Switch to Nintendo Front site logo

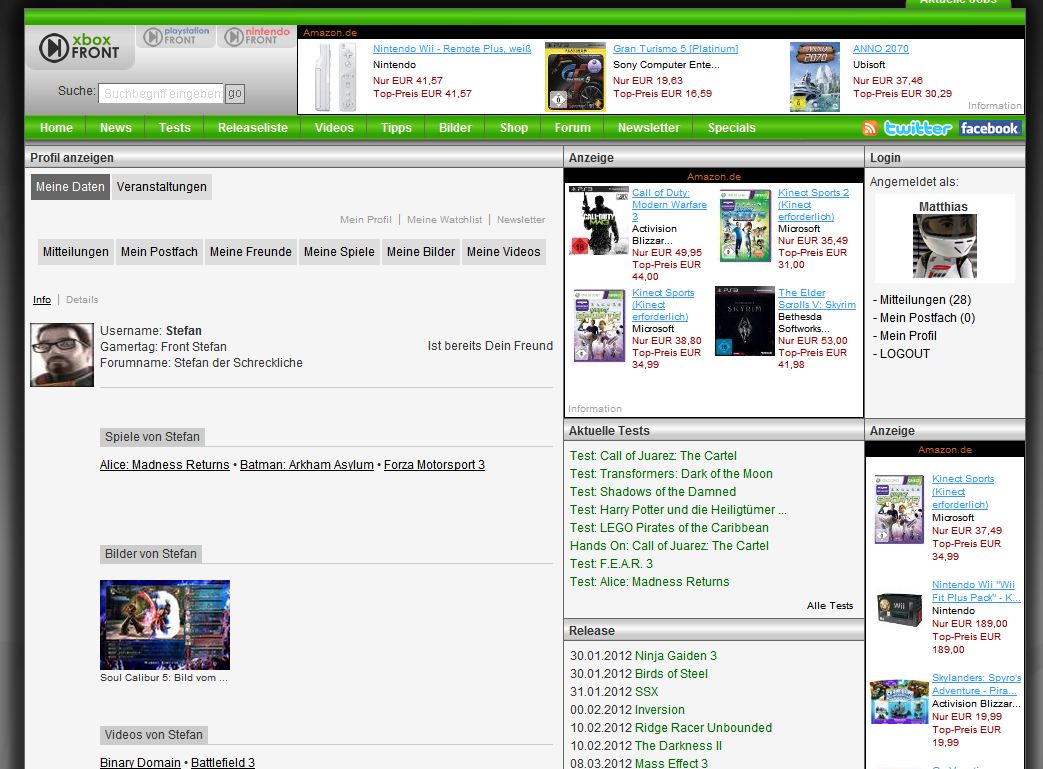click(x=257, y=37)
